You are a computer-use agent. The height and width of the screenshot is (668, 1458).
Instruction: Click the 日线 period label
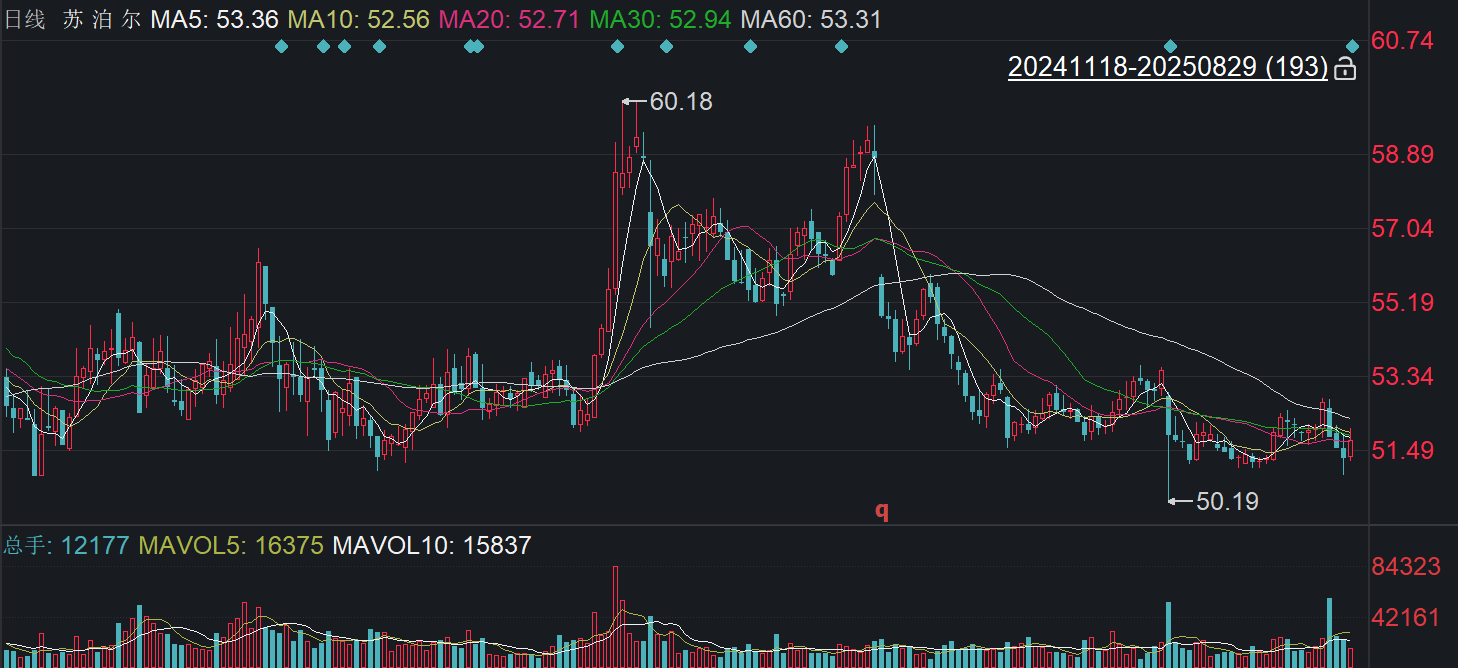[x=24, y=19]
